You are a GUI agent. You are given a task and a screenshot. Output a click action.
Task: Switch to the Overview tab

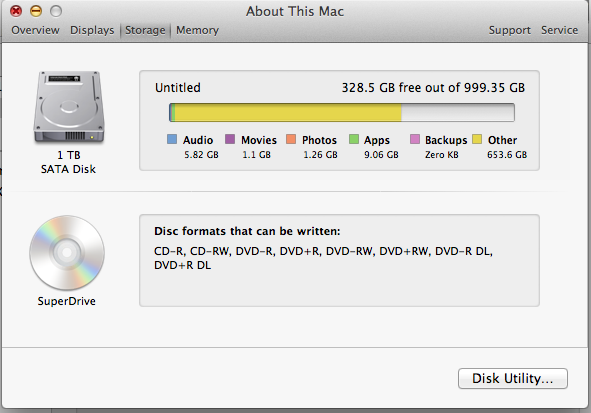(35, 30)
